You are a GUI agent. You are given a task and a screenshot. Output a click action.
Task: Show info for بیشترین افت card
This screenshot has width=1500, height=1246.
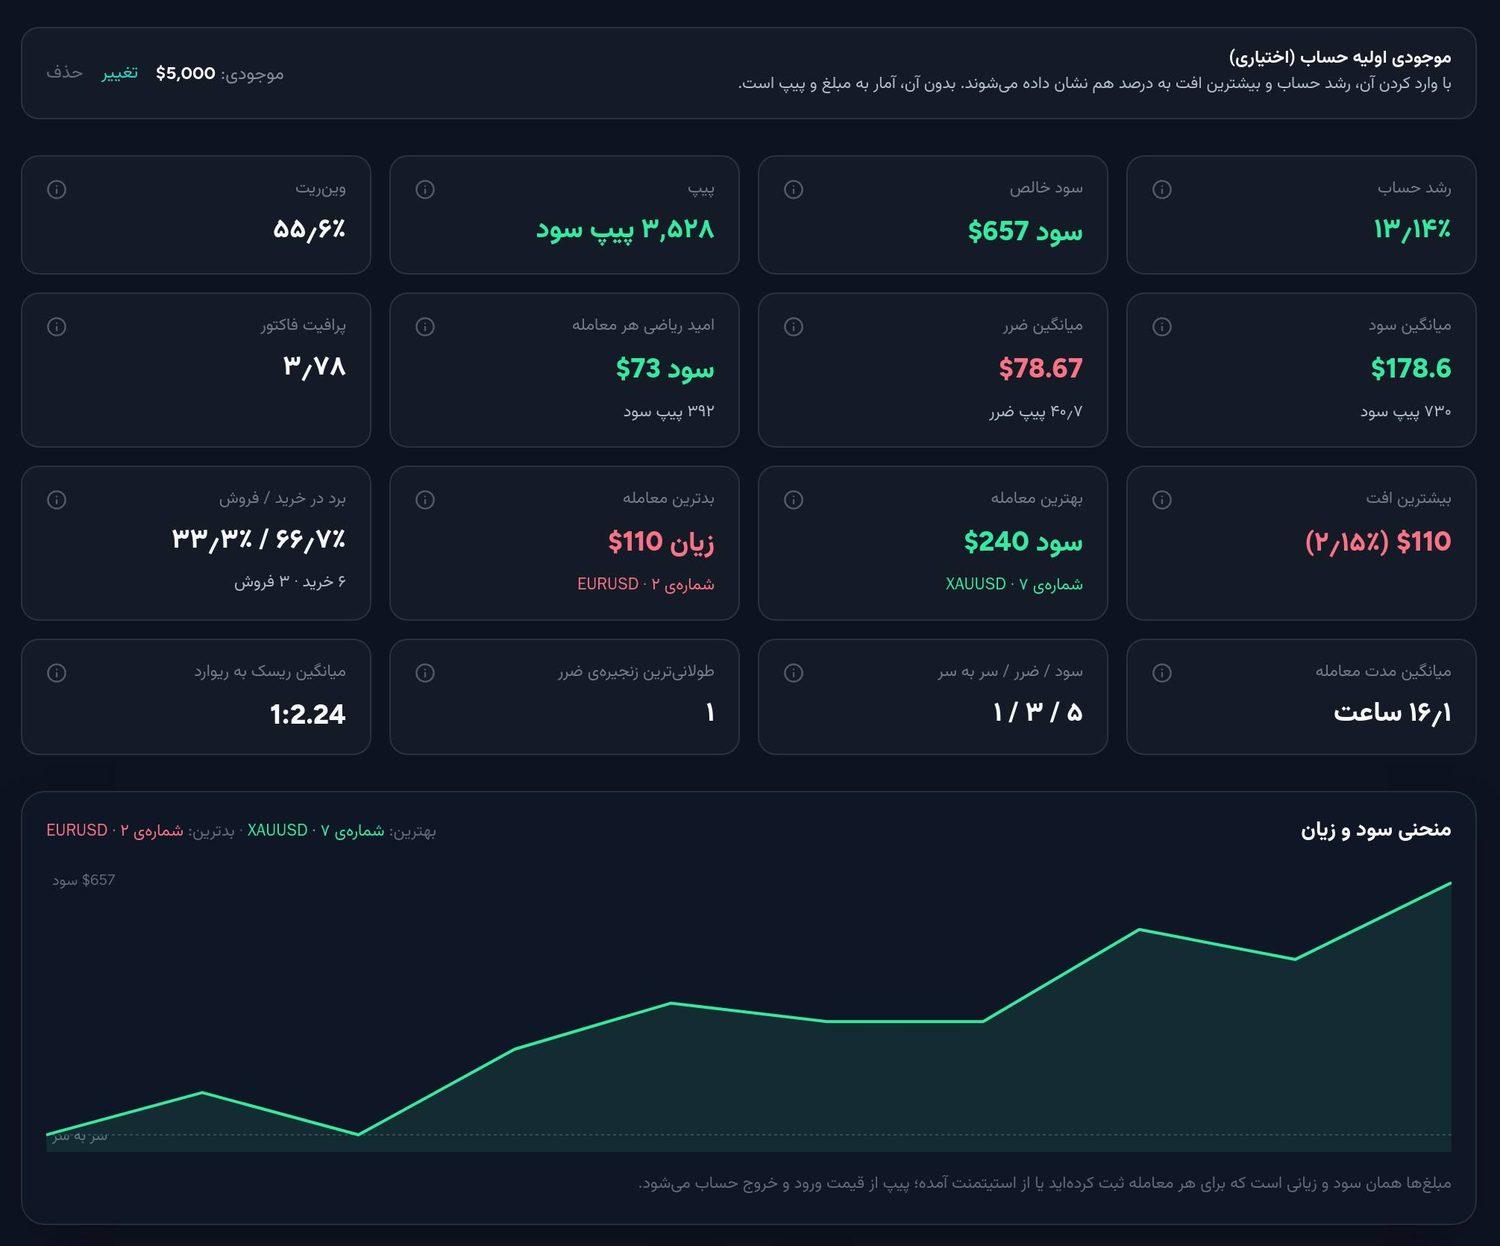tap(1162, 500)
